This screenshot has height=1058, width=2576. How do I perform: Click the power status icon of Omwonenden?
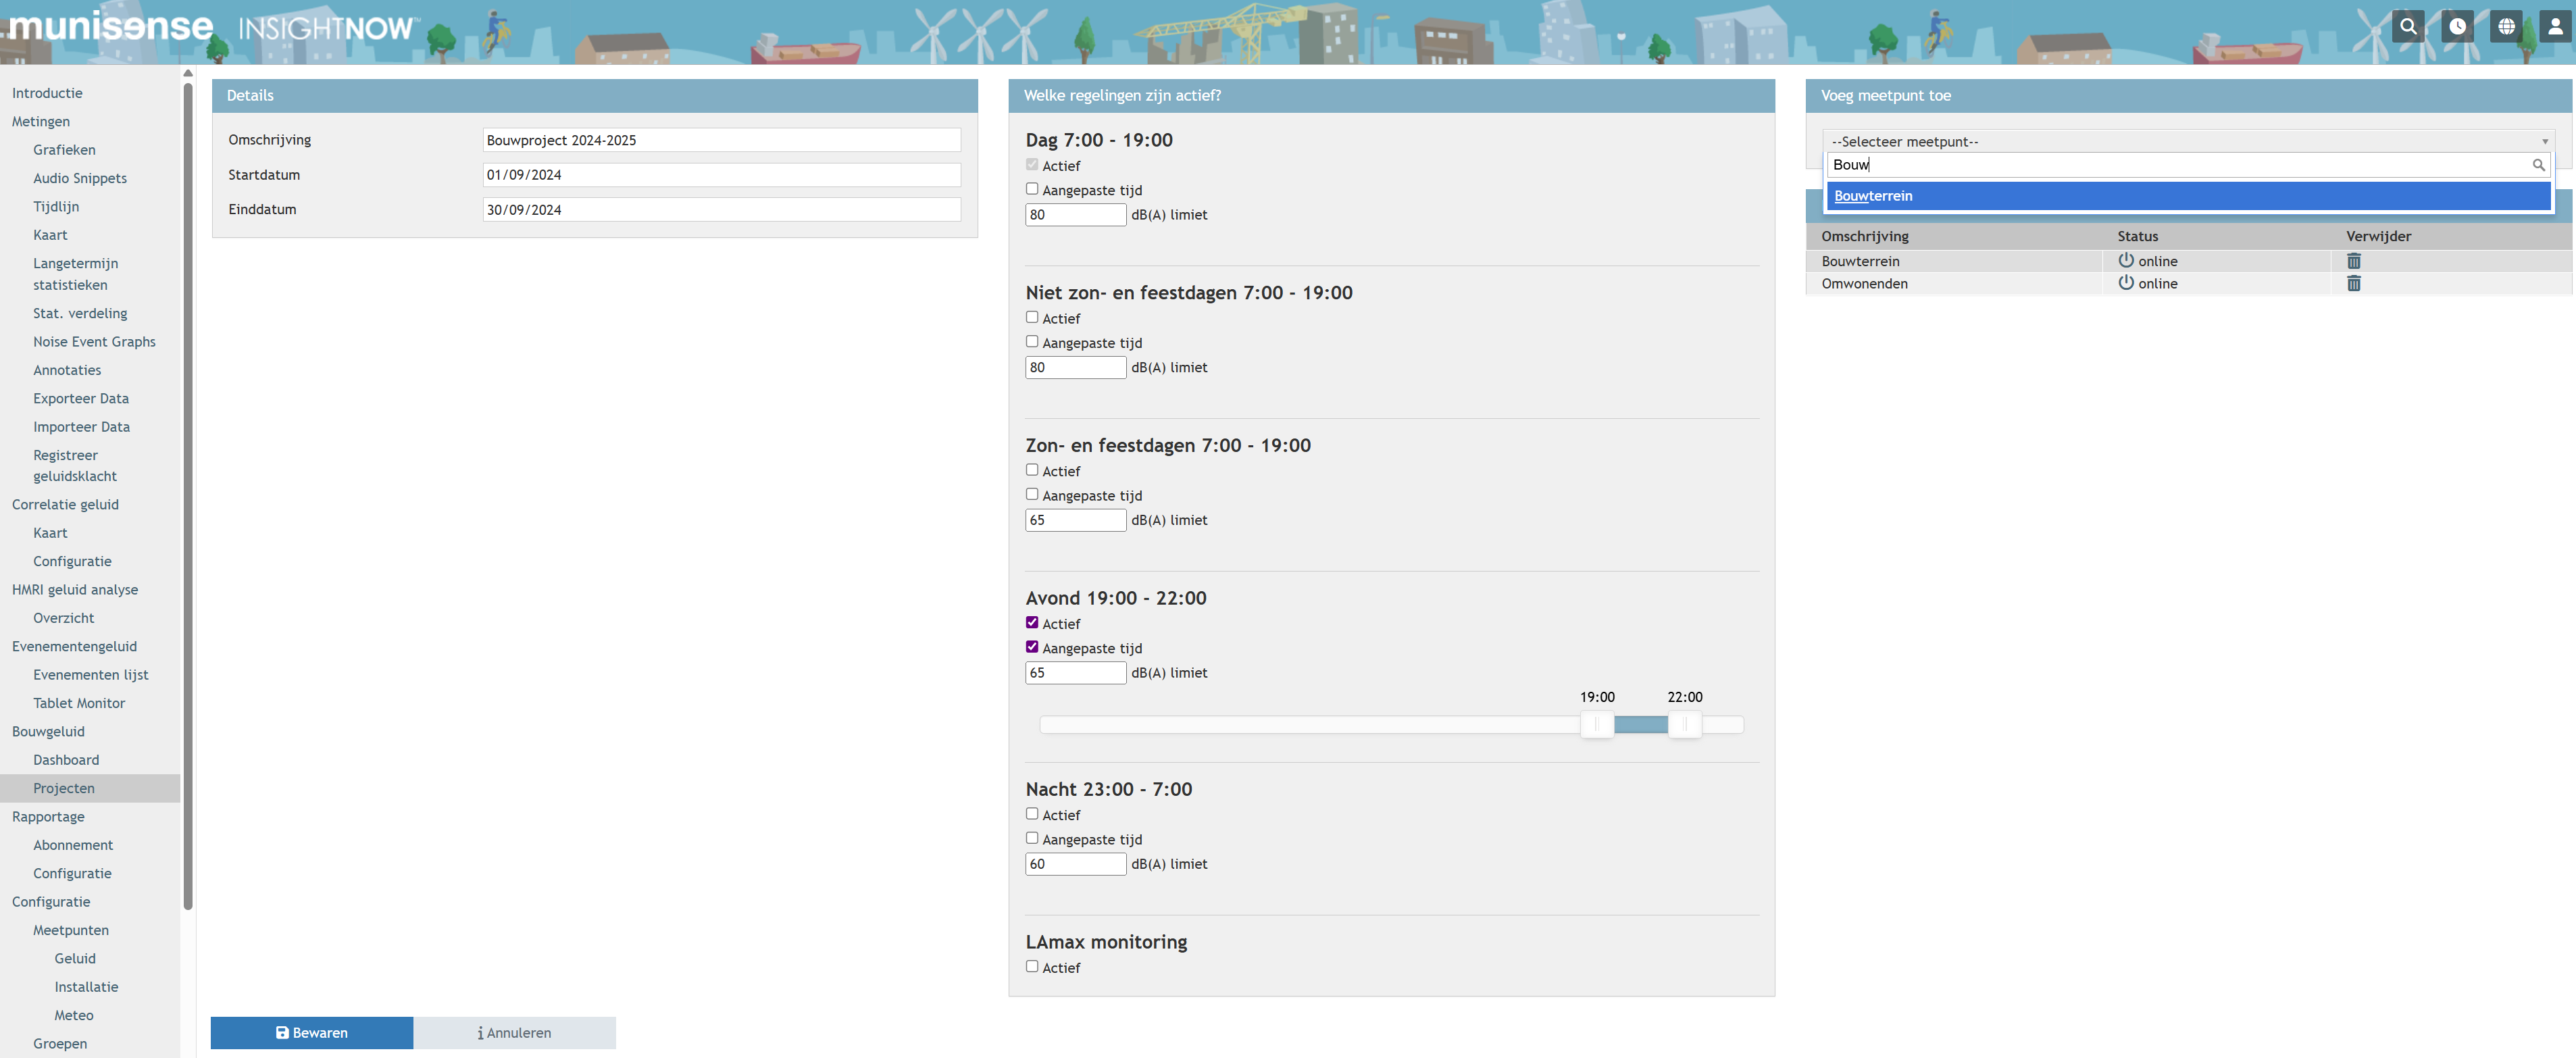pyautogui.click(x=2126, y=283)
